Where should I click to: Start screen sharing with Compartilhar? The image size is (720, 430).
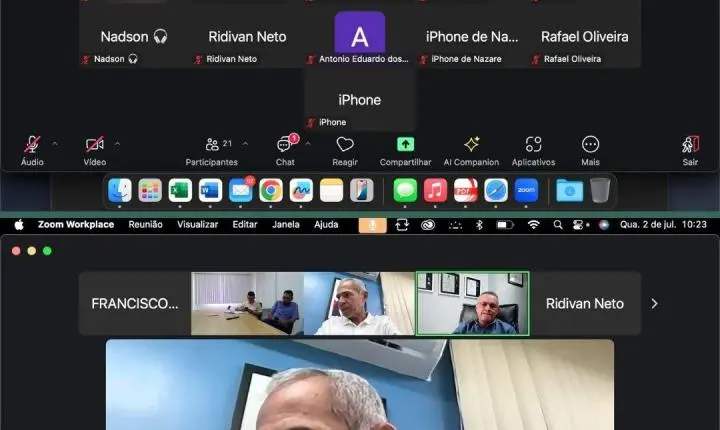click(405, 145)
